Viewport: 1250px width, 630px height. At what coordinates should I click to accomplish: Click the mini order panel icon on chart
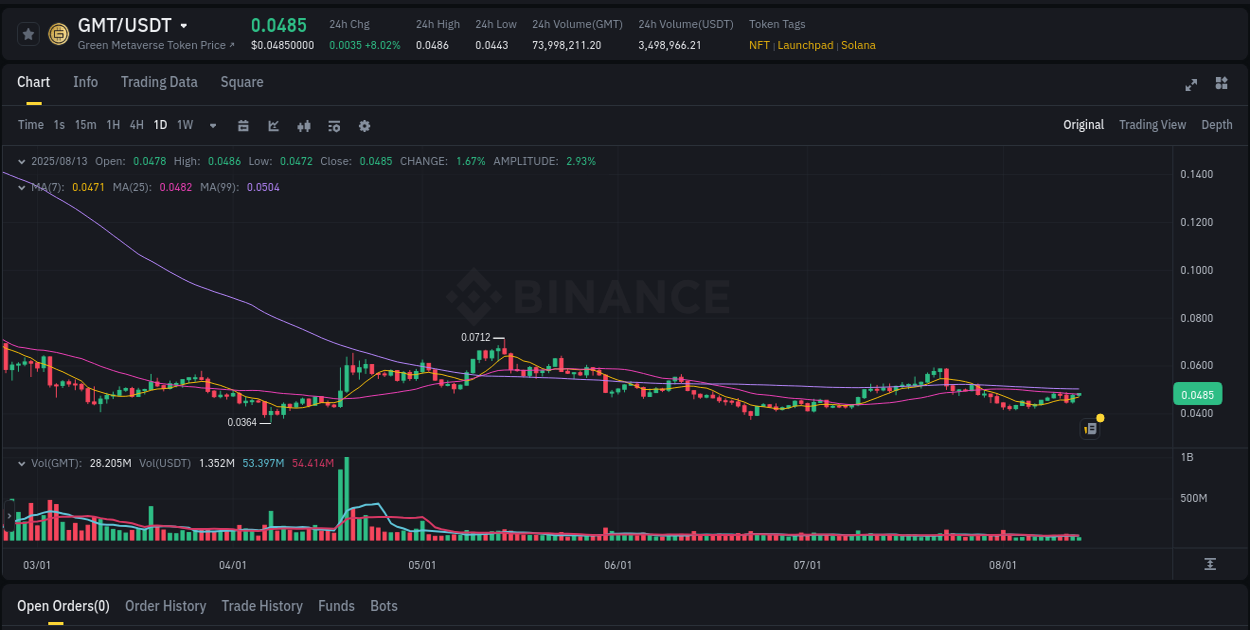click(x=1090, y=428)
